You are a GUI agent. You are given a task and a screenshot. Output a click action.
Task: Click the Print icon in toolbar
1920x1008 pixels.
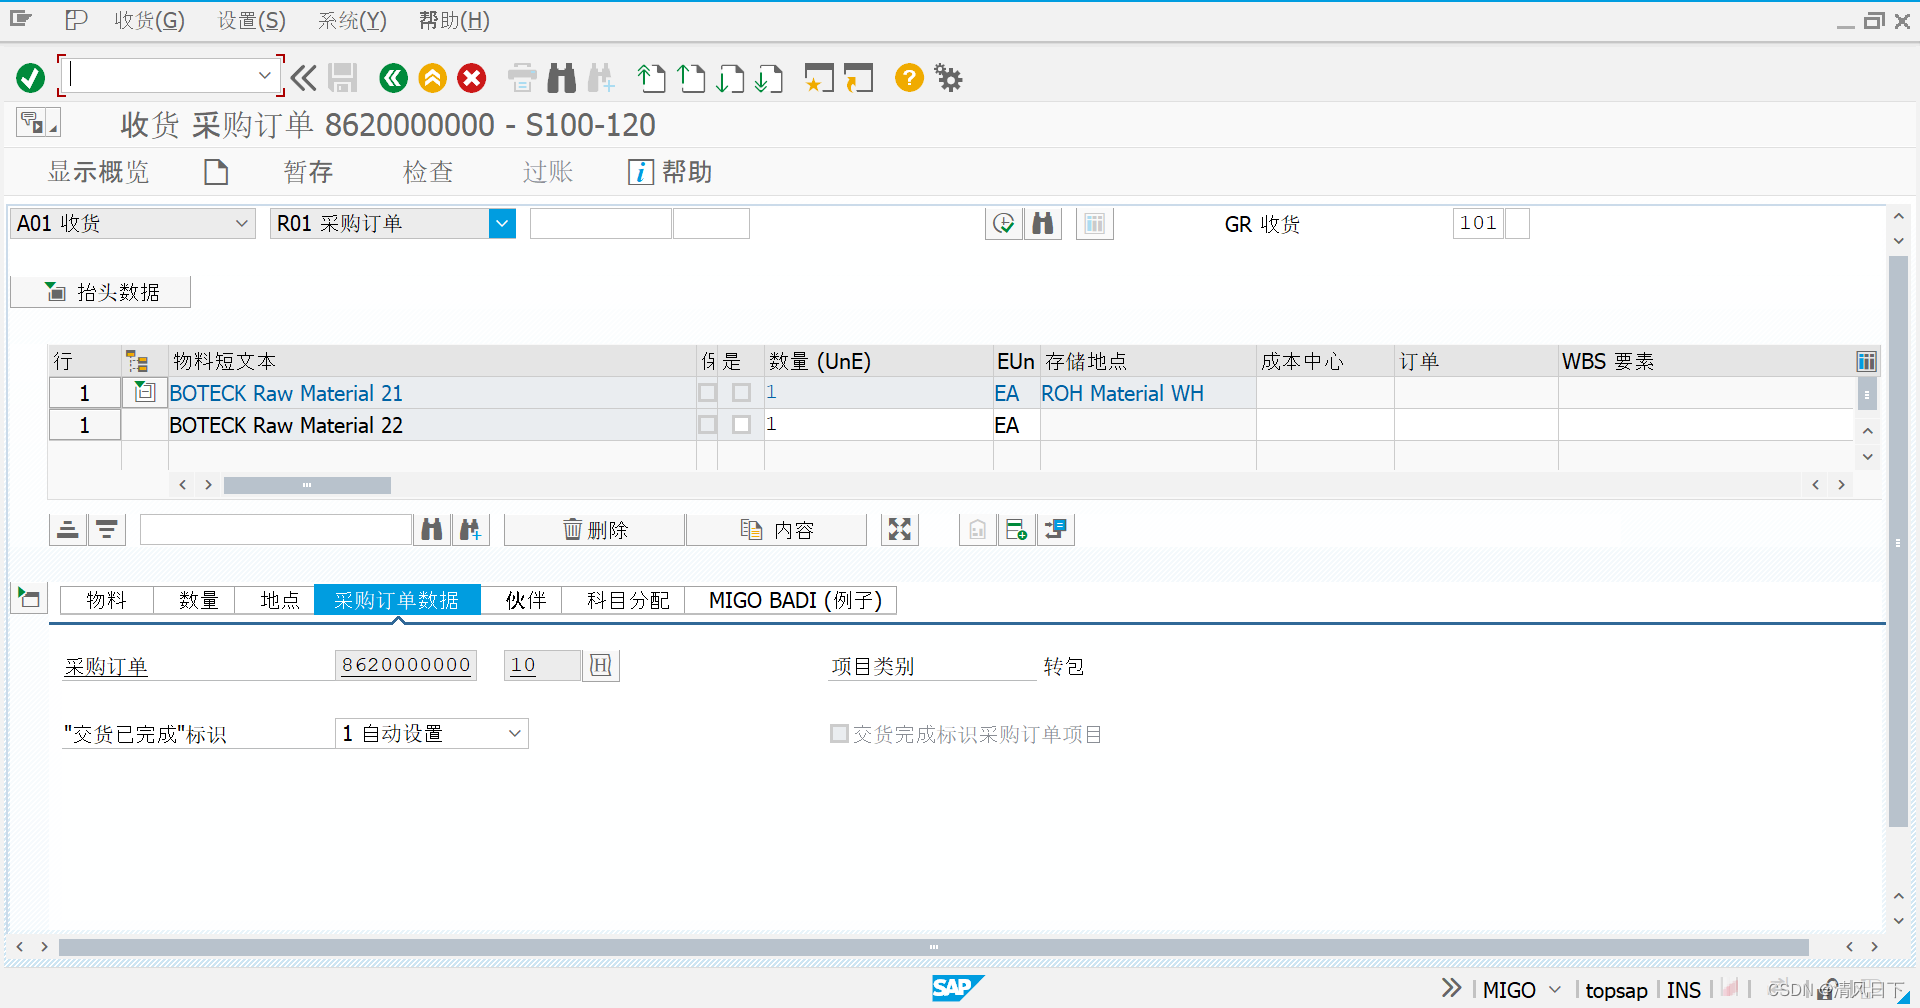click(522, 78)
